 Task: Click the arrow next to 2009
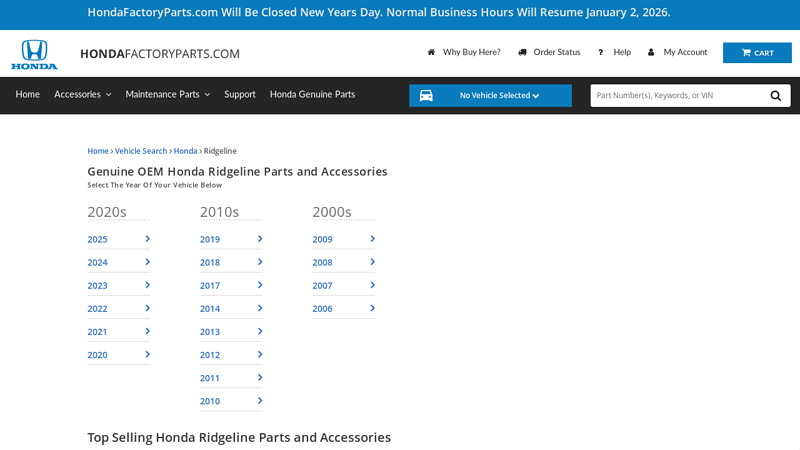click(372, 239)
